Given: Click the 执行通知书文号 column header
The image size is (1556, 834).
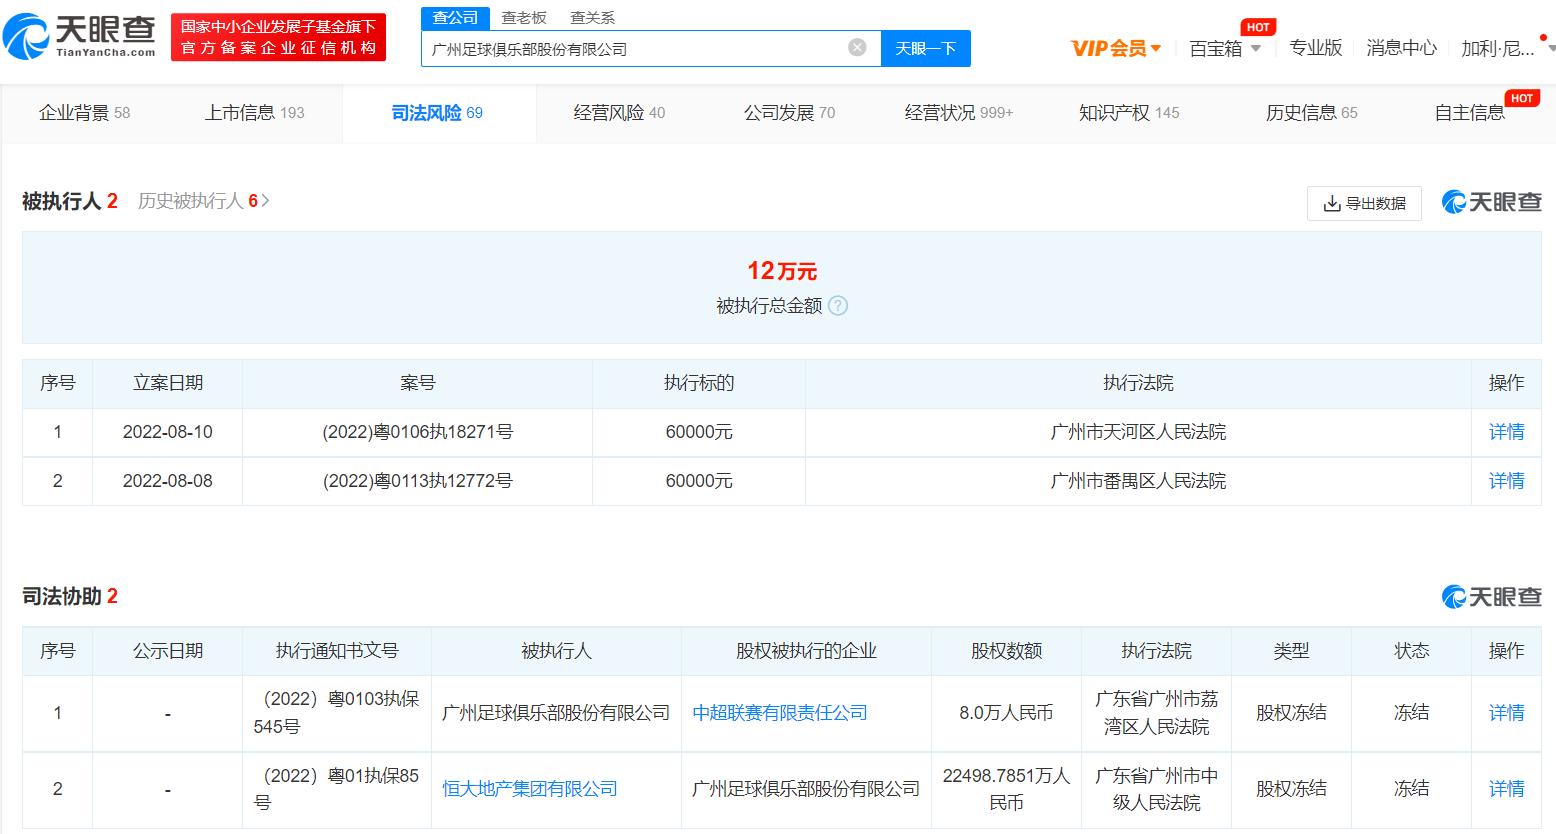Looking at the screenshot, I should (x=337, y=651).
